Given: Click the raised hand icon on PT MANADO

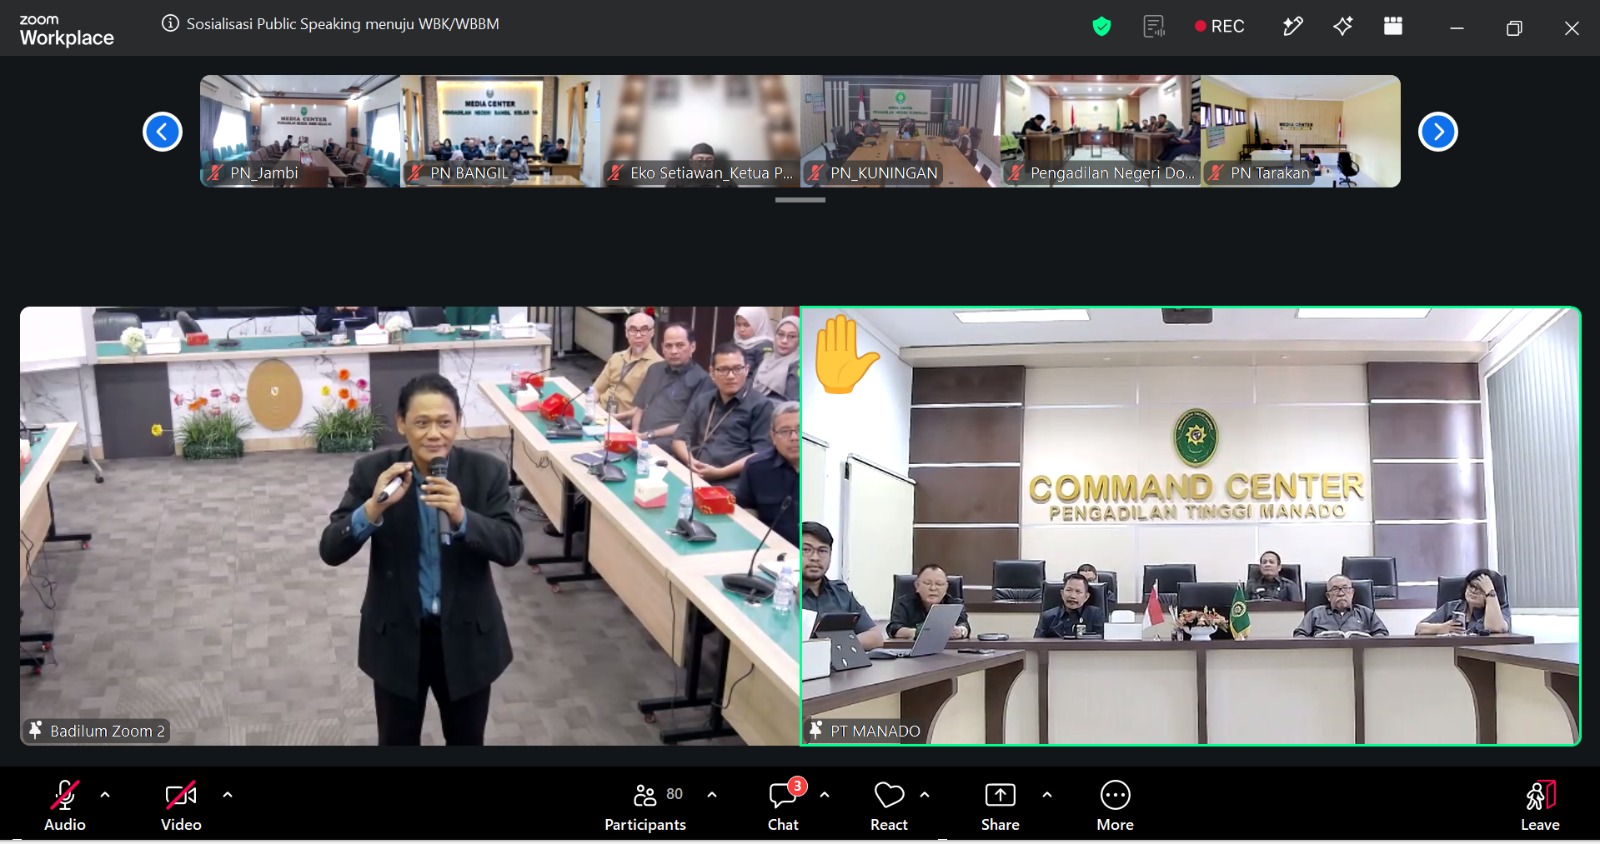Looking at the screenshot, I should [x=846, y=355].
